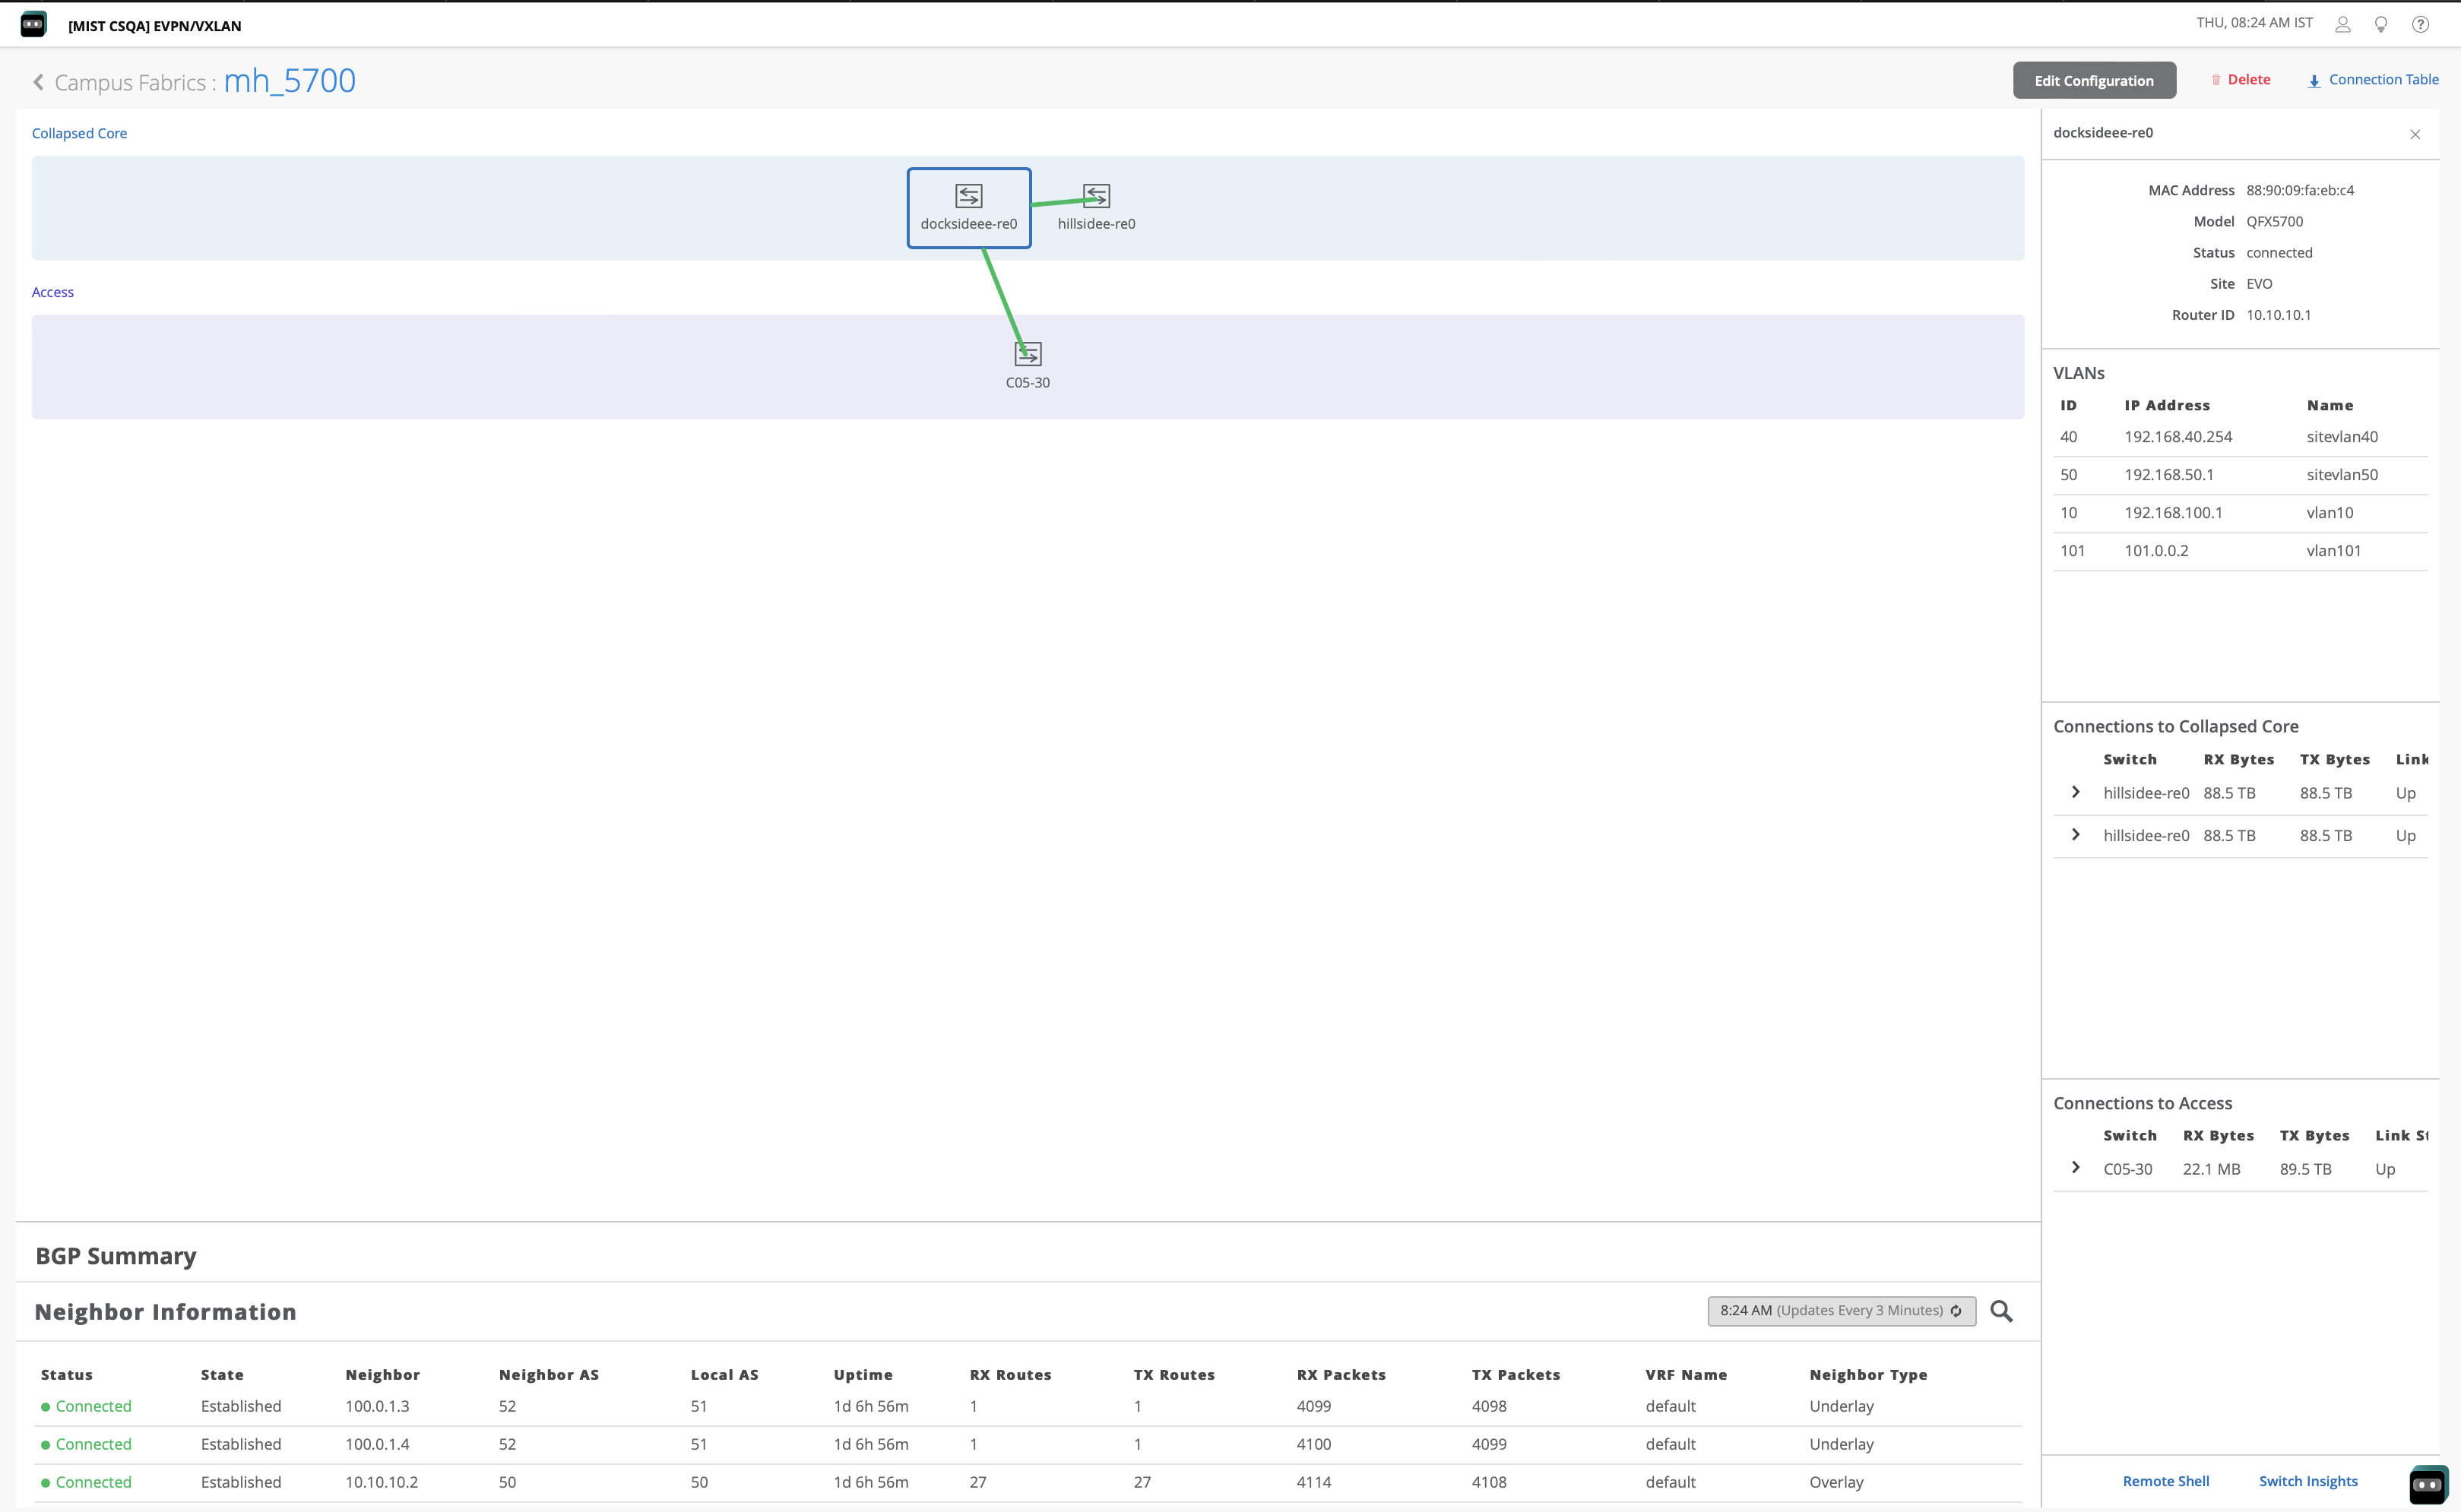Viewport: 2461px width, 1512px height.
Task: Refresh BGP data via 8:24 AM updates button
Action: 1841,1311
